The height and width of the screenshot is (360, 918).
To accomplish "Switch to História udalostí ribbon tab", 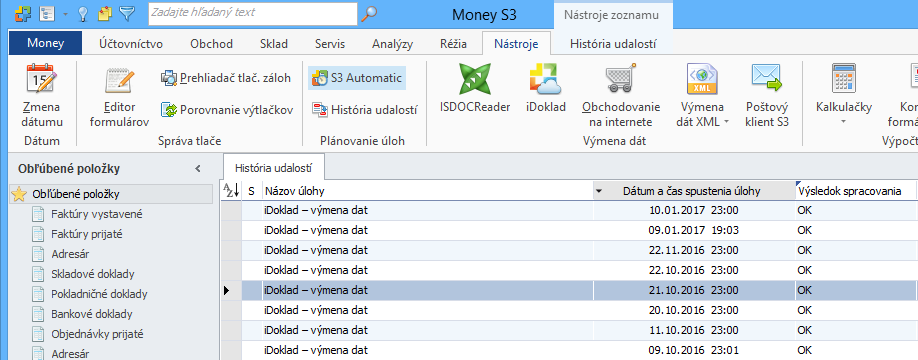I will [613, 44].
